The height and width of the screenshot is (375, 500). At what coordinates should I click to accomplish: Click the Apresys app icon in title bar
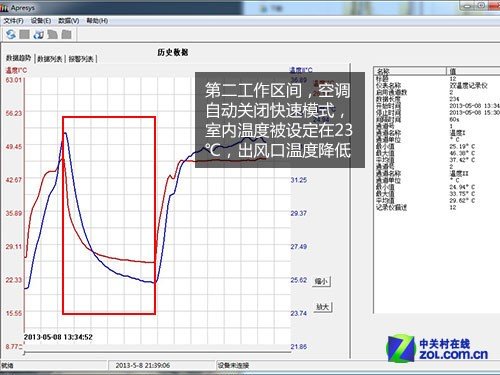point(4,8)
